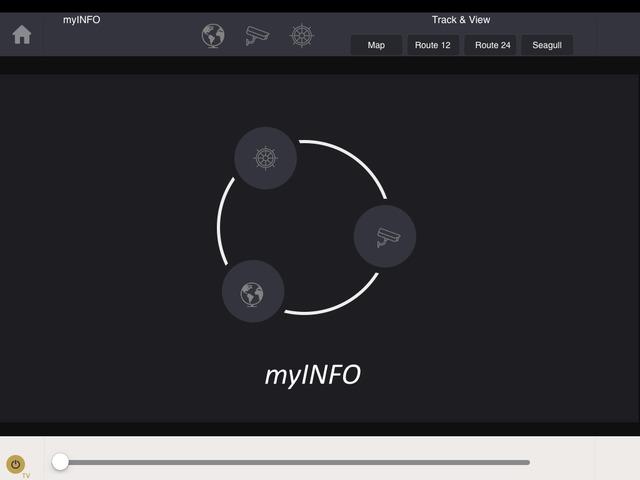Click the empty panel right of slider
The image size is (640, 480).
point(617,459)
